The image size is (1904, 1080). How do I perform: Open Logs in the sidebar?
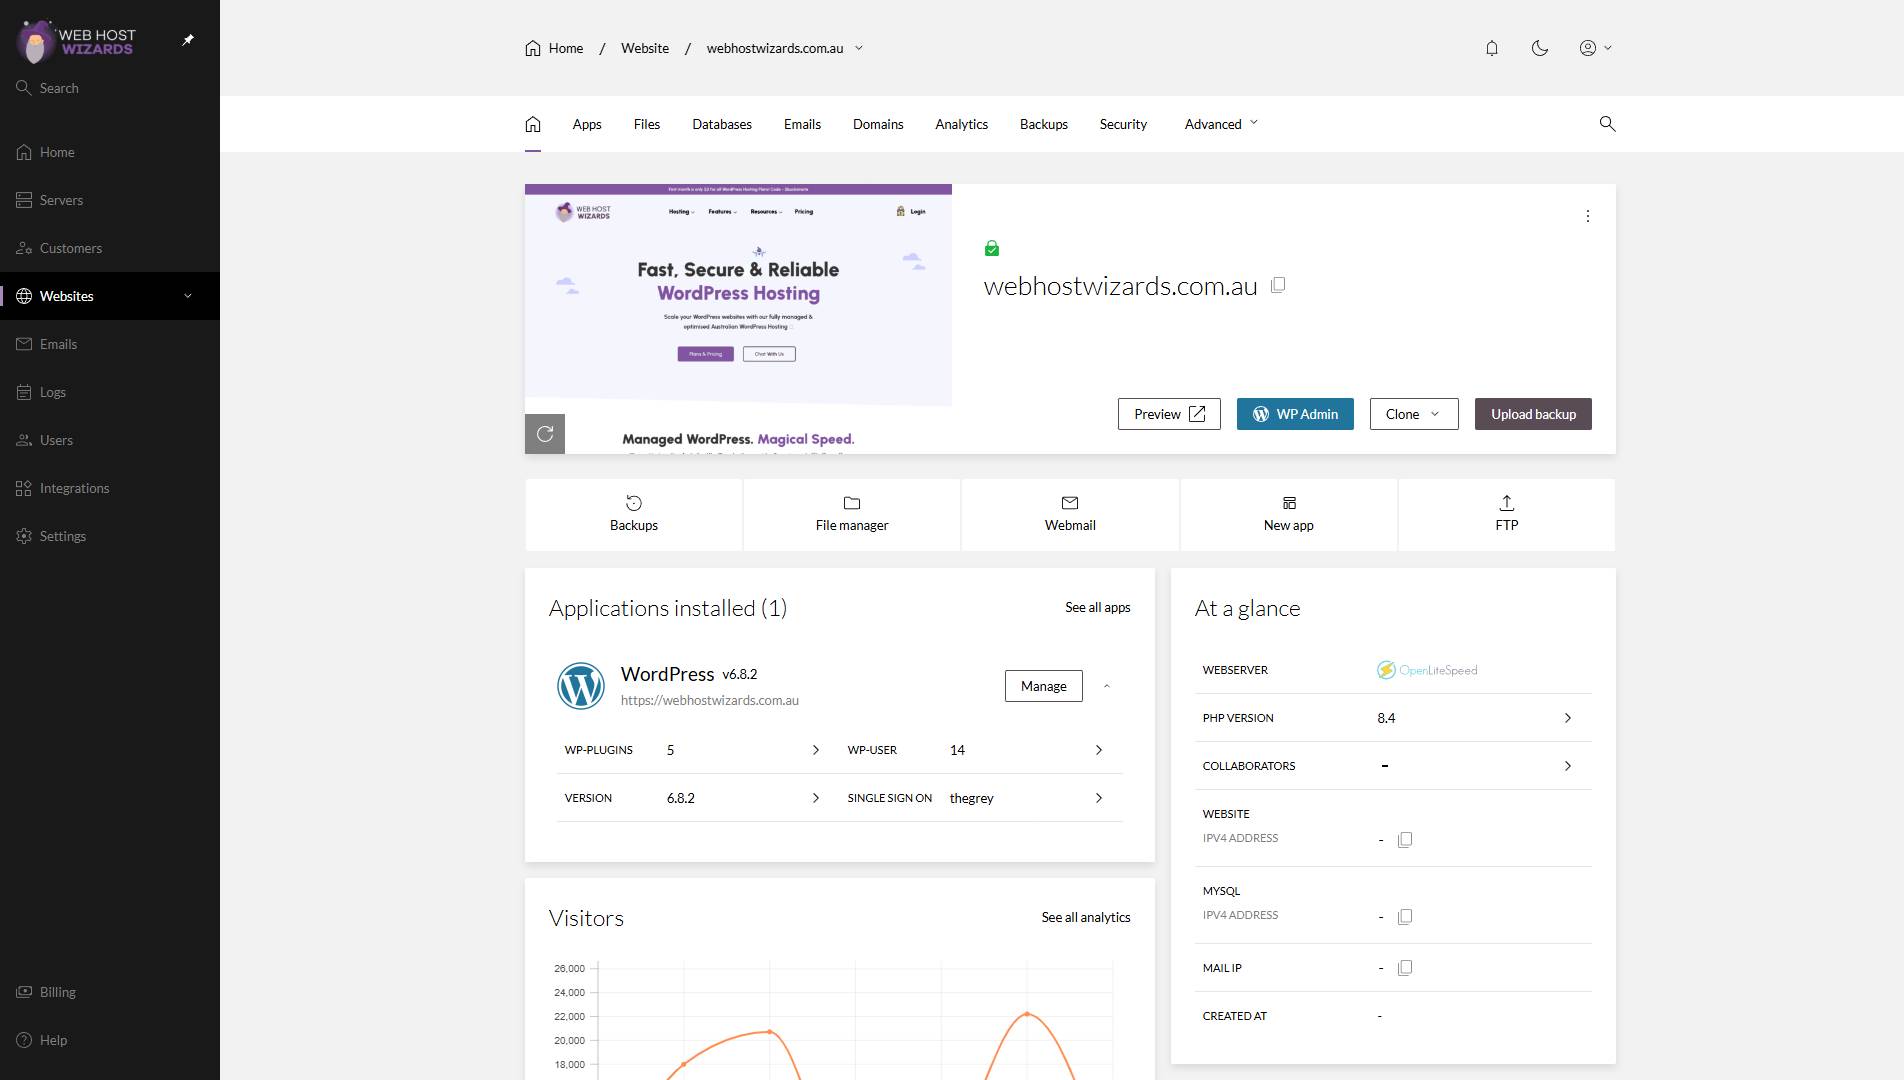click(110, 392)
